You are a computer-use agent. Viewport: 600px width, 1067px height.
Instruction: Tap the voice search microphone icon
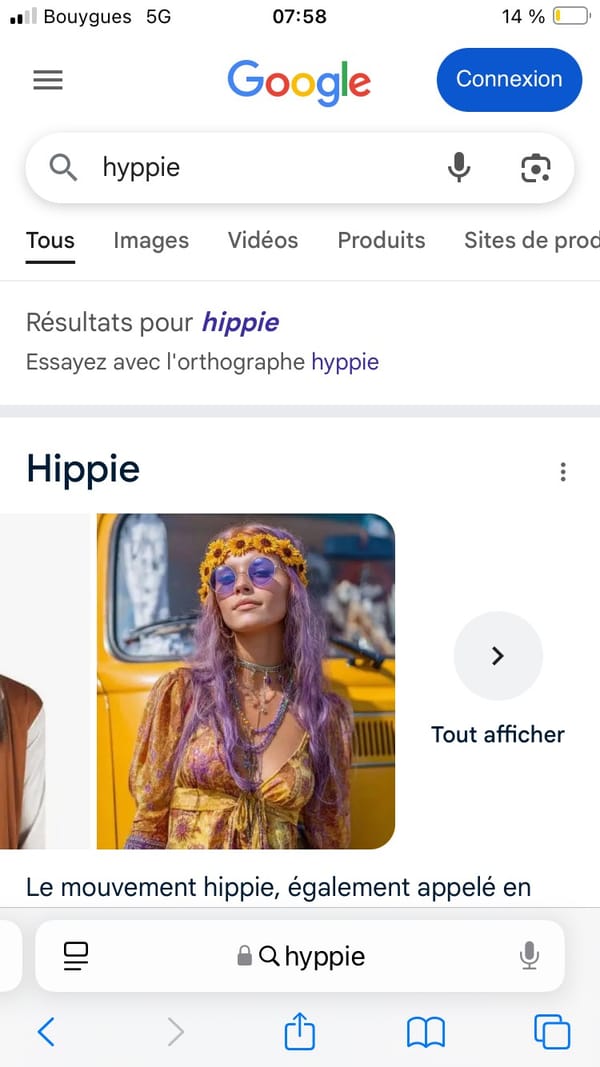point(459,168)
